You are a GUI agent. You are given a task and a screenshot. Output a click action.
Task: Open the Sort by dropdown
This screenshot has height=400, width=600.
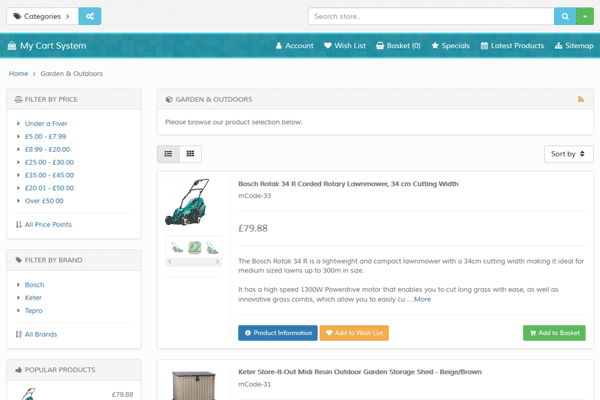pos(569,154)
